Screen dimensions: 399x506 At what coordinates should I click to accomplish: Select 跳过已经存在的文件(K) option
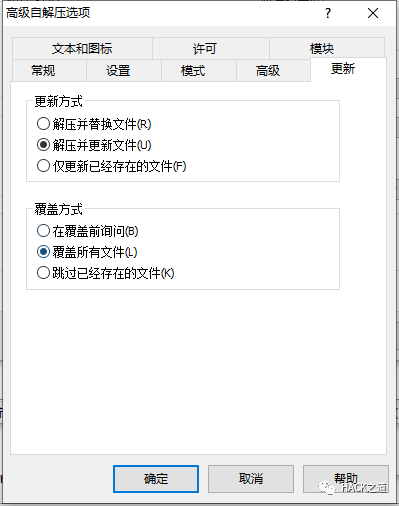pyautogui.click(x=105, y=273)
